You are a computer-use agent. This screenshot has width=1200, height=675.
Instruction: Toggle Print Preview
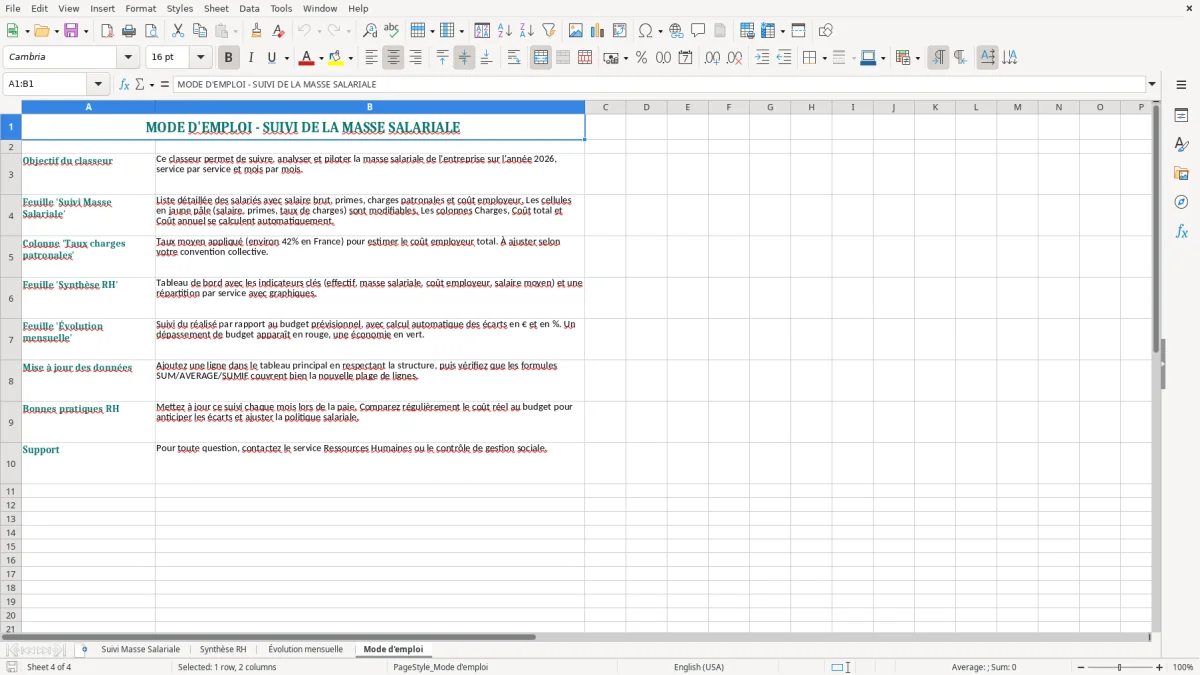click(x=149, y=31)
